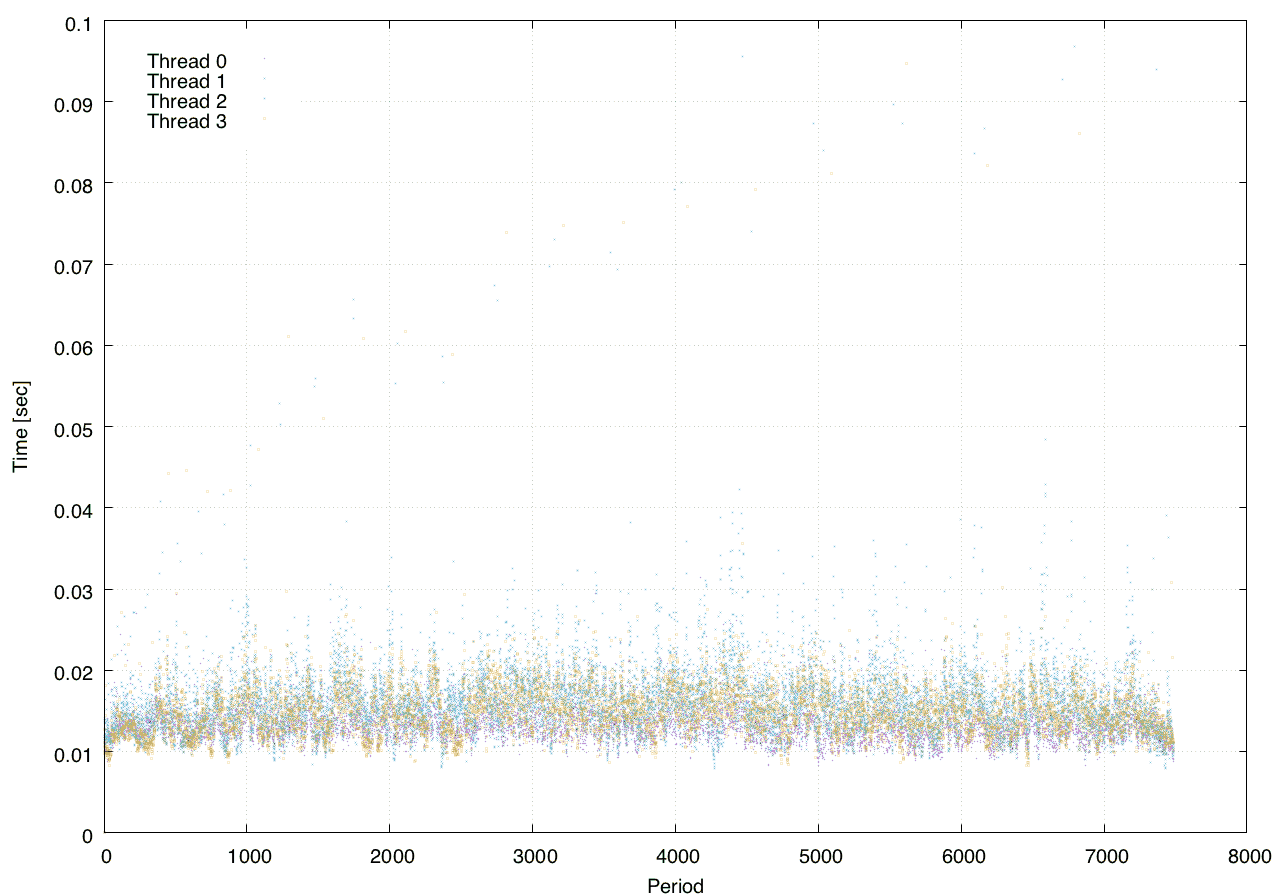Click the 2000 x-axis tick label

click(x=390, y=856)
